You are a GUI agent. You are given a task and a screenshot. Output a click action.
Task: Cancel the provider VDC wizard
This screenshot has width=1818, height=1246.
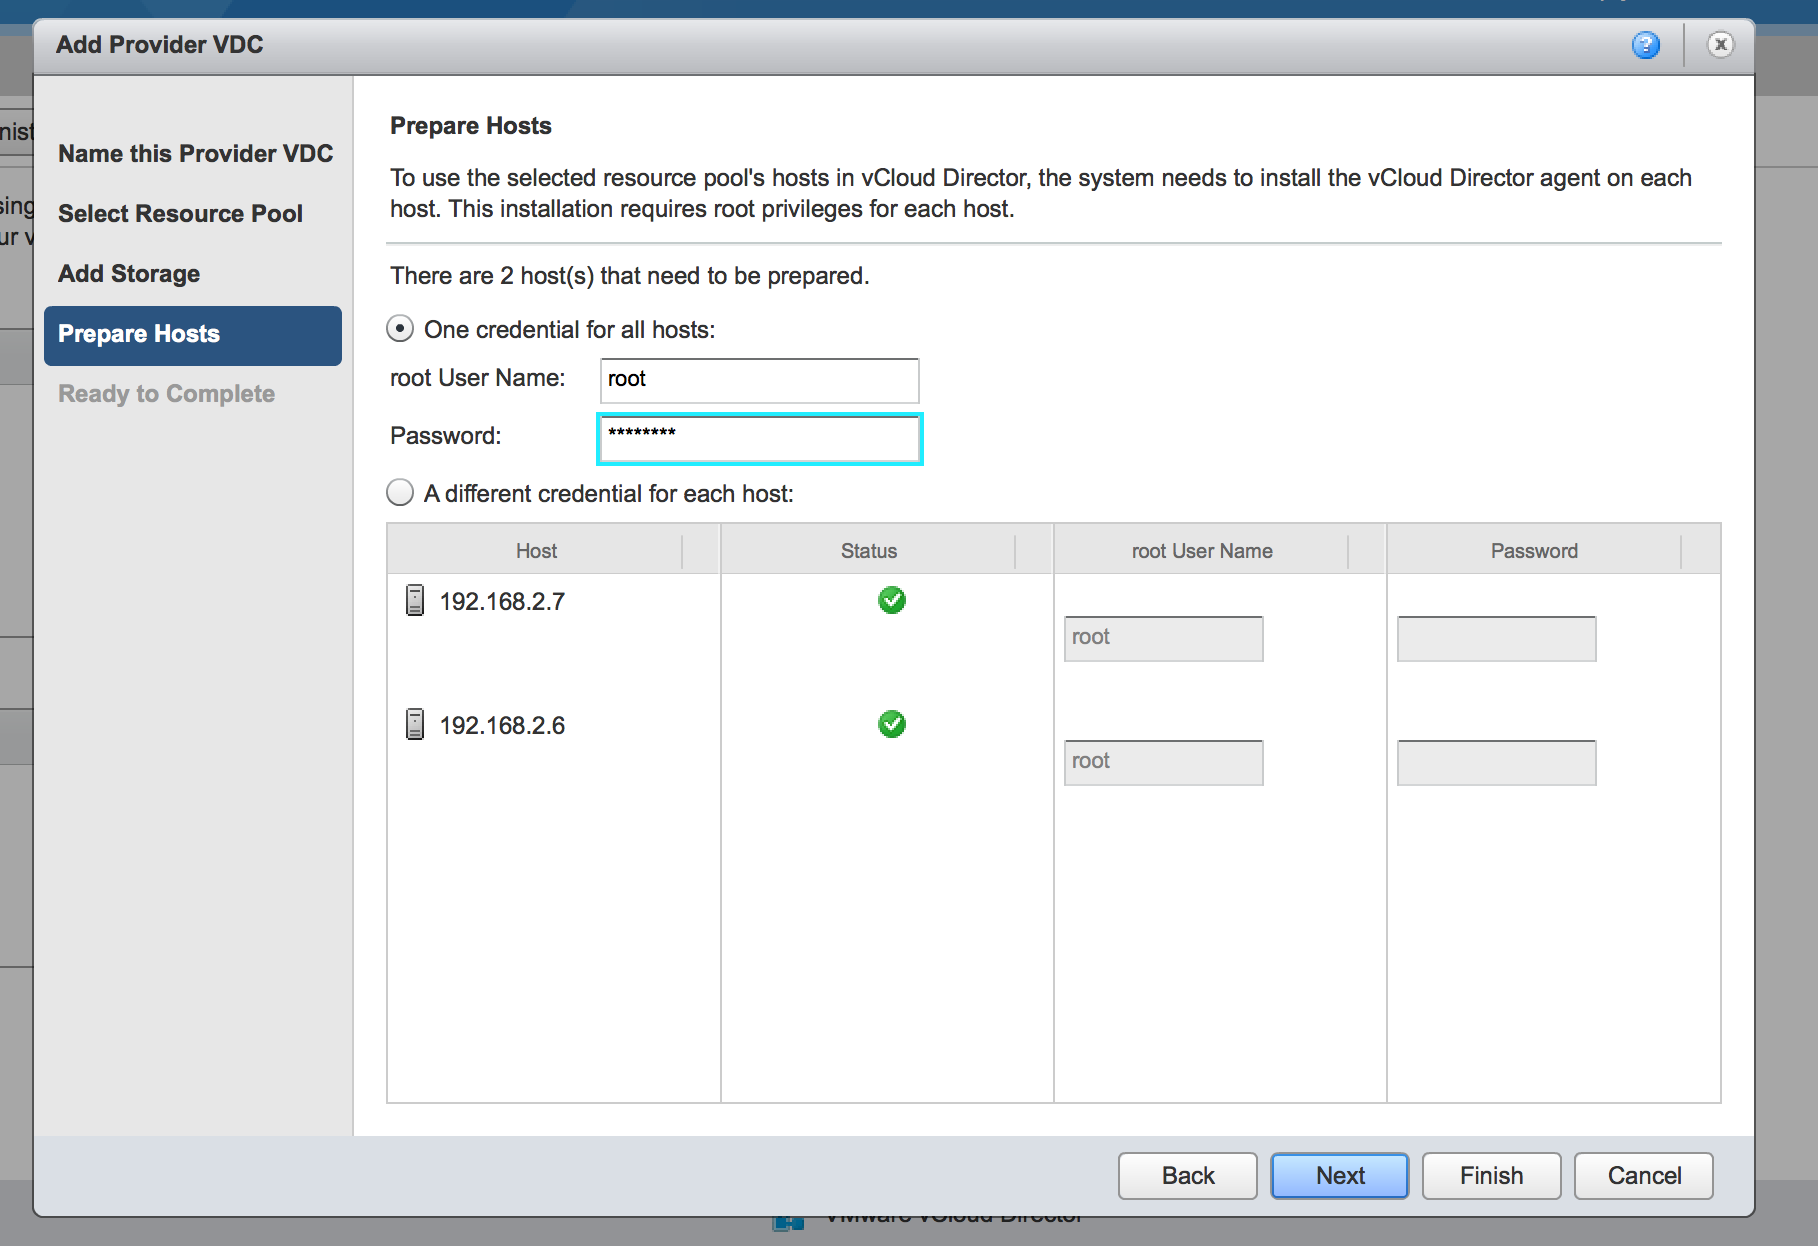(x=1643, y=1176)
